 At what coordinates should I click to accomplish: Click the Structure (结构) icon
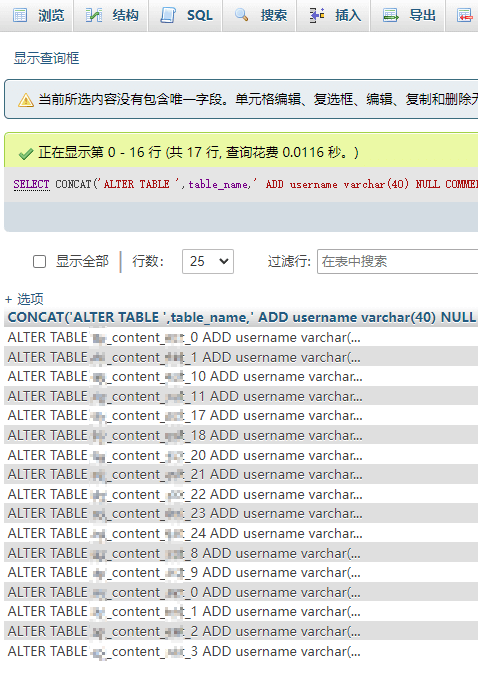point(94,15)
